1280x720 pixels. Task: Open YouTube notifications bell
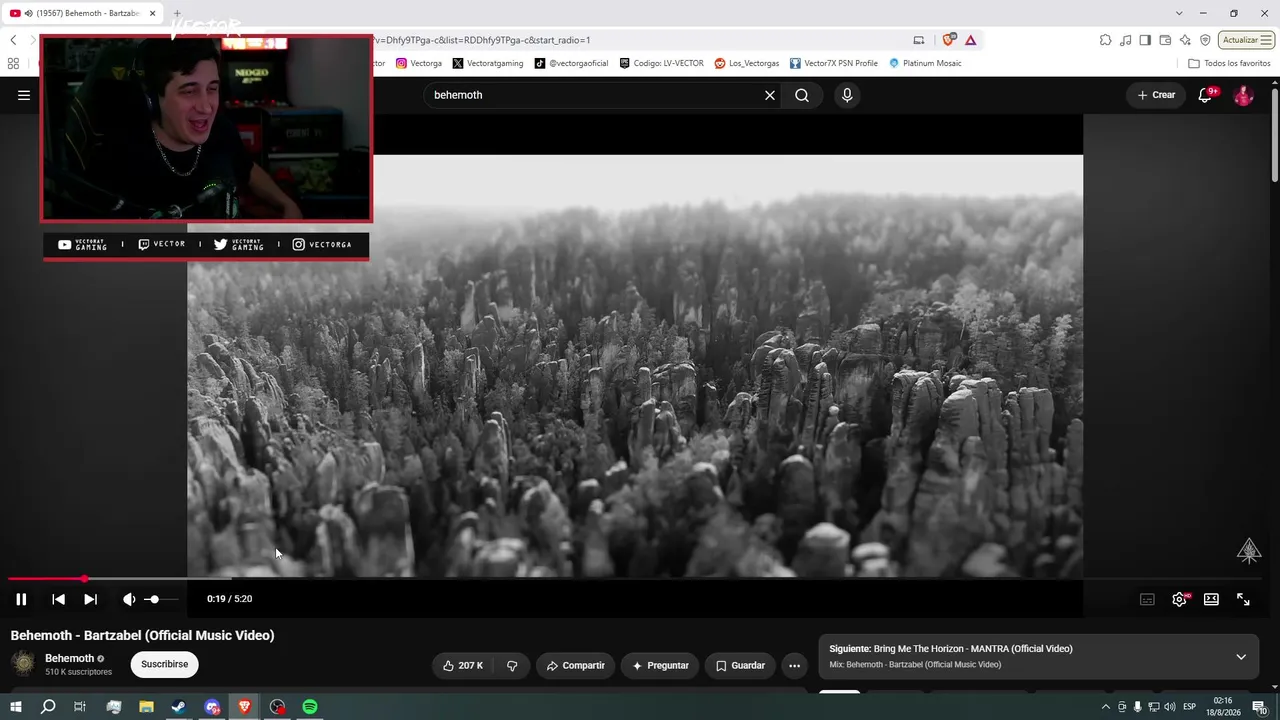click(x=1206, y=95)
